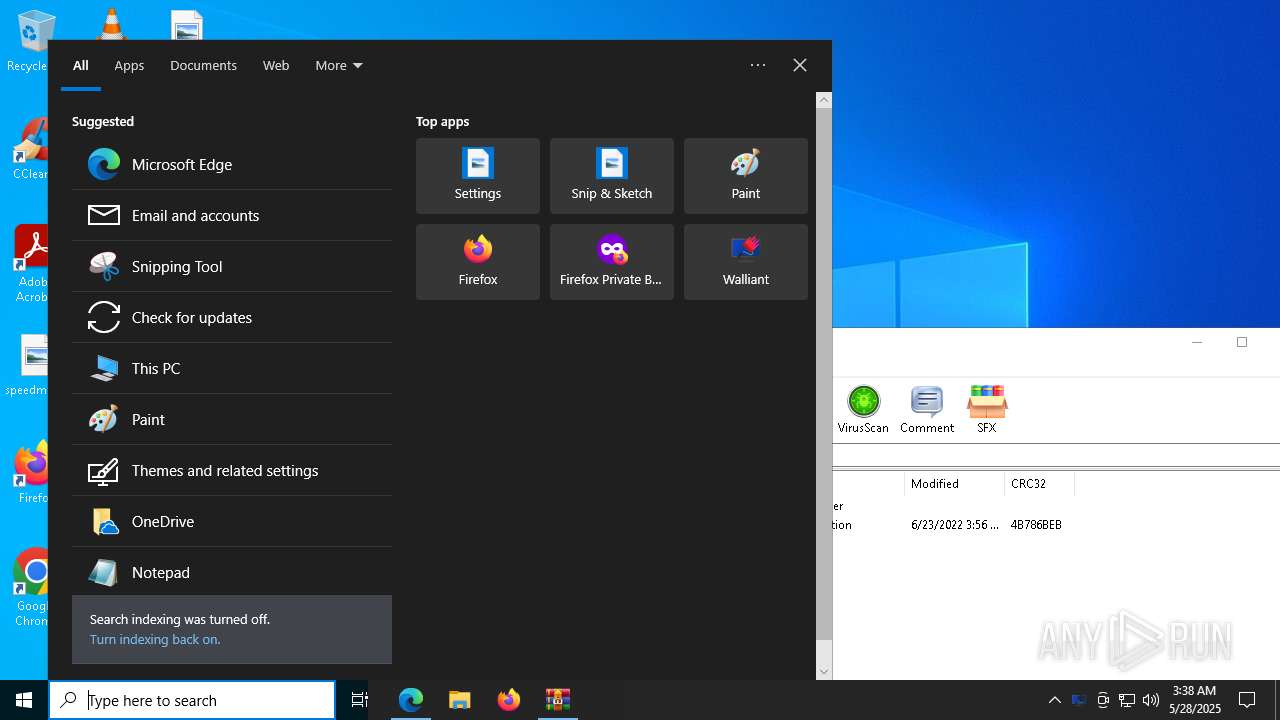1280x720 pixels.
Task: Sort by CRC32 column in WinRAR
Action: tap(1039, 483)
